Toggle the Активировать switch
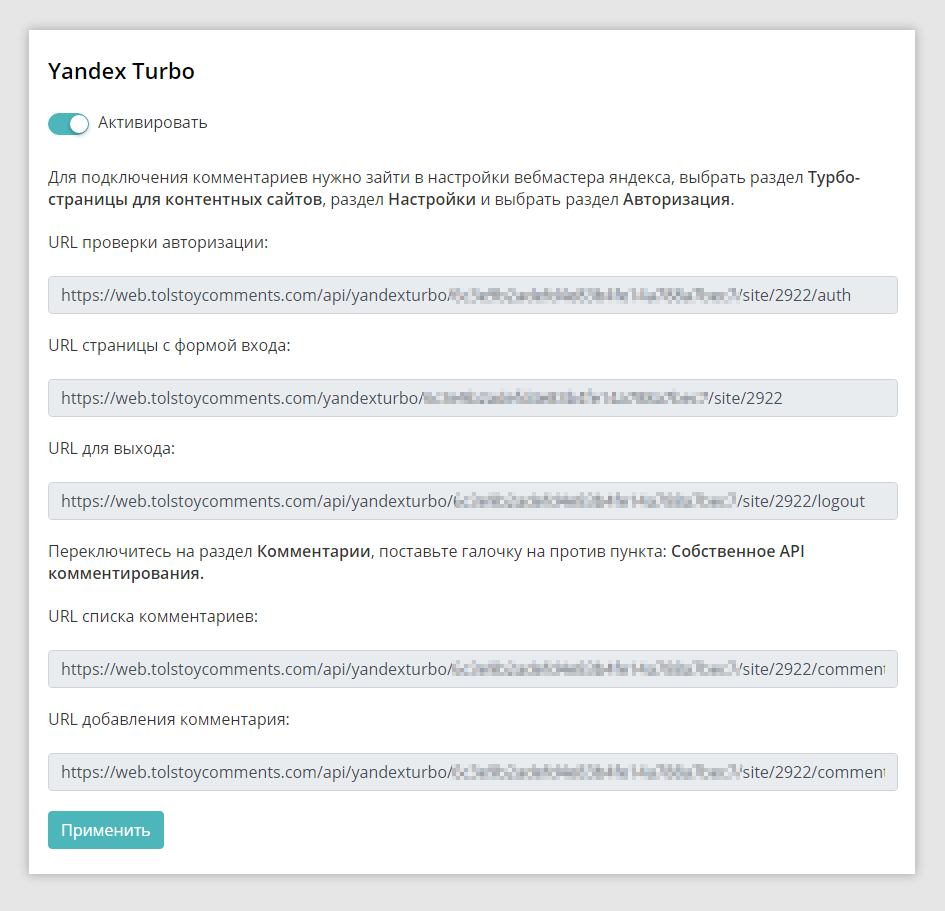 68,124
